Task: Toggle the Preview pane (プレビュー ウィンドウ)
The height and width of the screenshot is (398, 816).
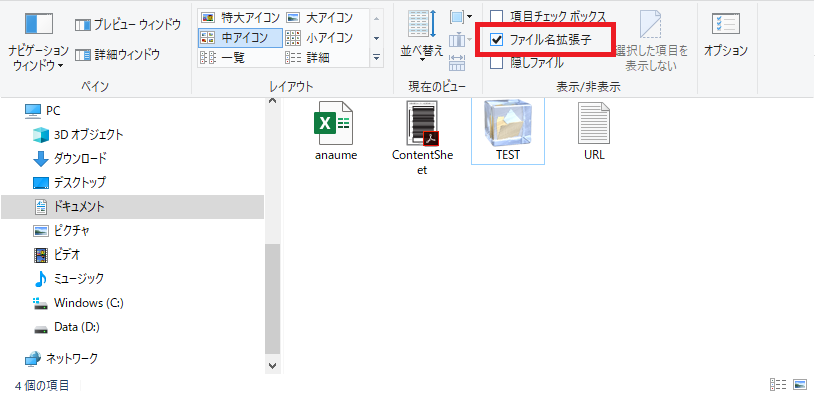Action: point(128,24)
